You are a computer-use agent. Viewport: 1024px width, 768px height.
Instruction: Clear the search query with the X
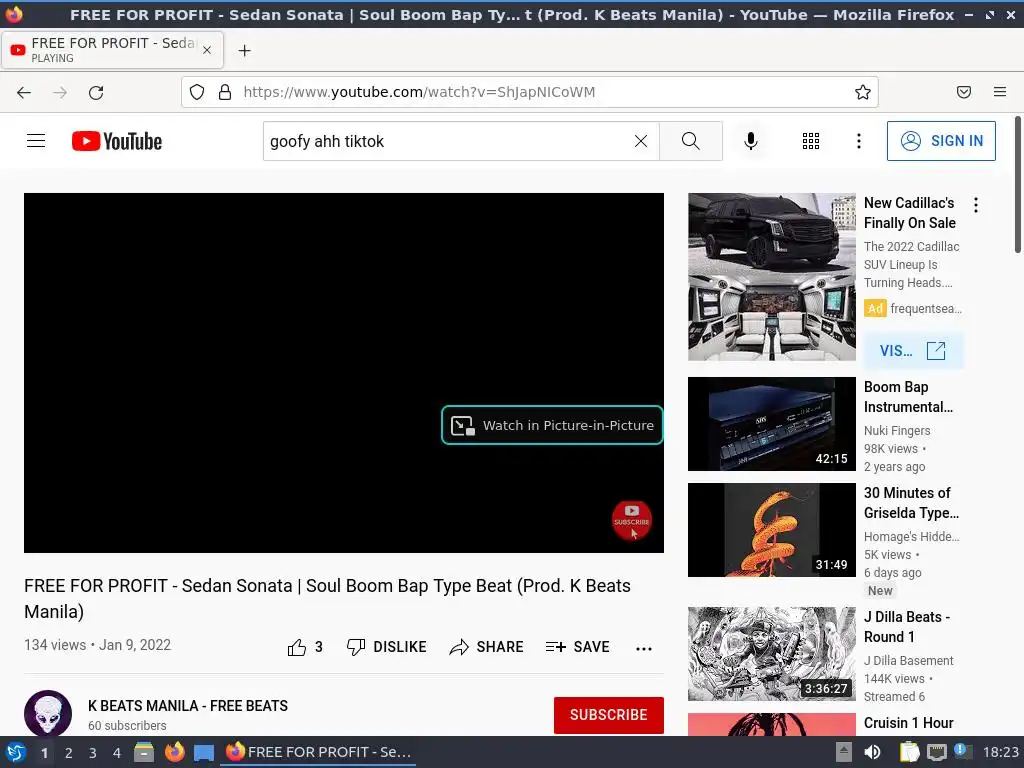pyautogui.click(x=641, y=141)
